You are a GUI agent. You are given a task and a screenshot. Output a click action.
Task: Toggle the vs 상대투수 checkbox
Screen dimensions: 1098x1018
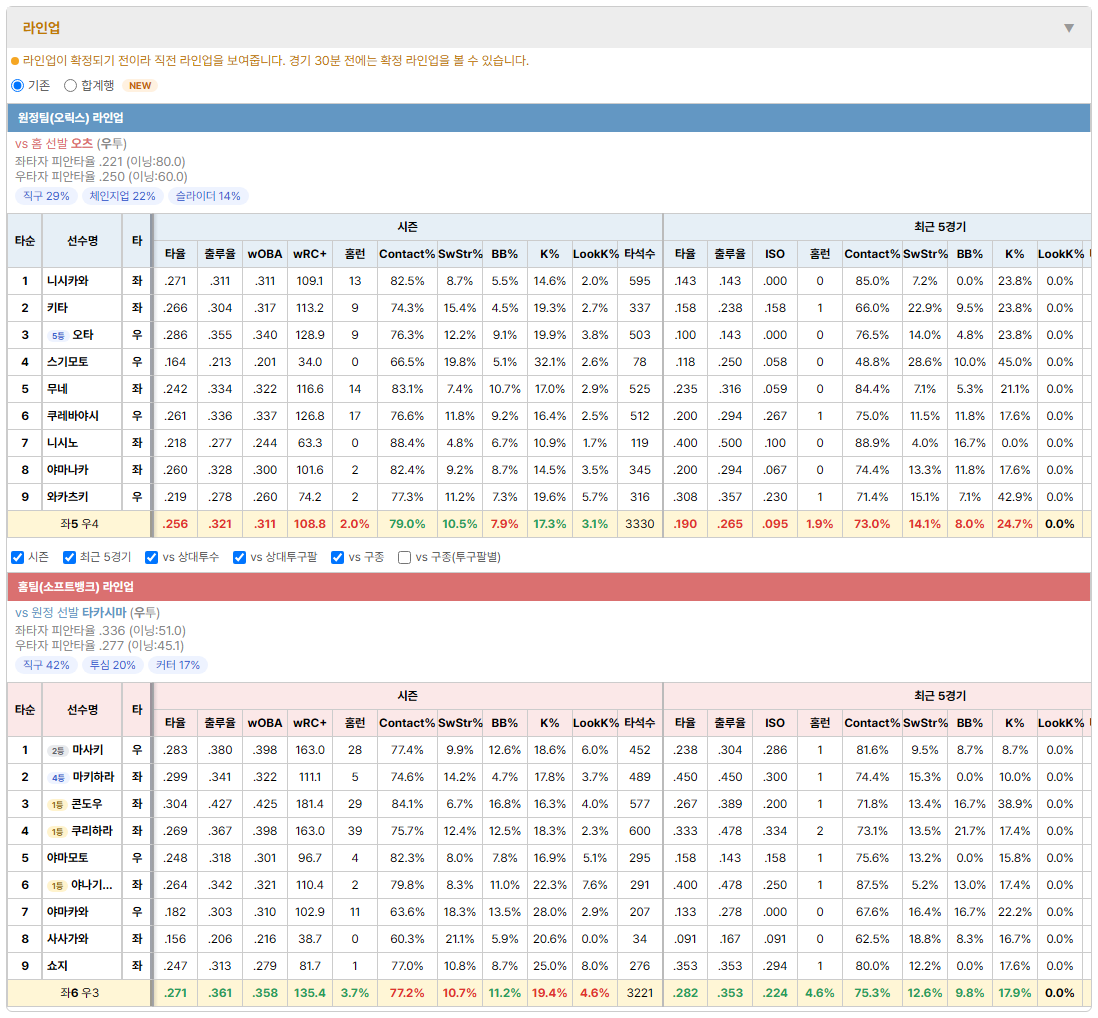(151, 557)
